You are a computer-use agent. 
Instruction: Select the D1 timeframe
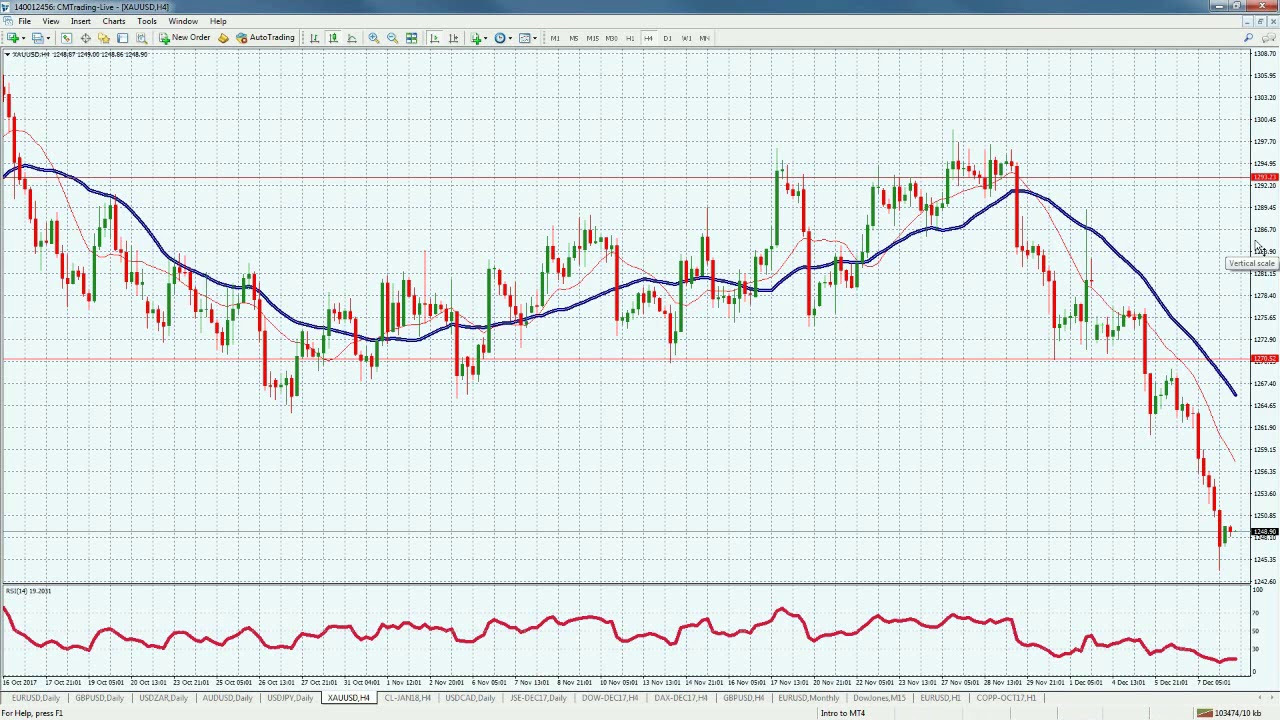click(x=667, y=38)
